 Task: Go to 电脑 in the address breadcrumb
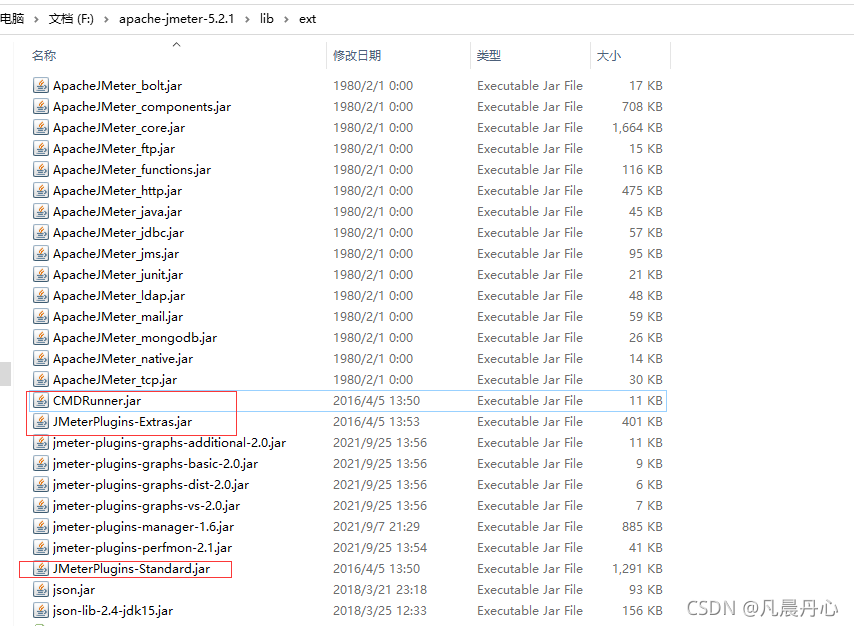[12, 19]
